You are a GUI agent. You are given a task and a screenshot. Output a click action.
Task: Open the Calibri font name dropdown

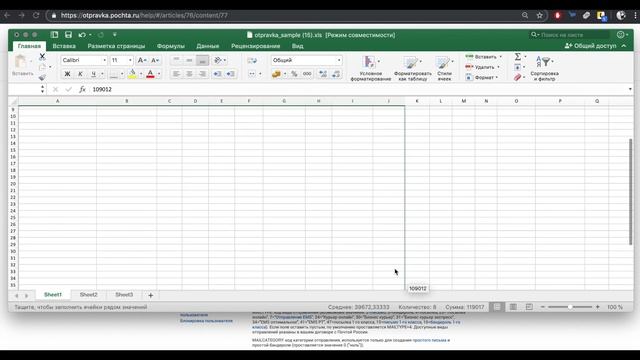click(x=104, y=60)
